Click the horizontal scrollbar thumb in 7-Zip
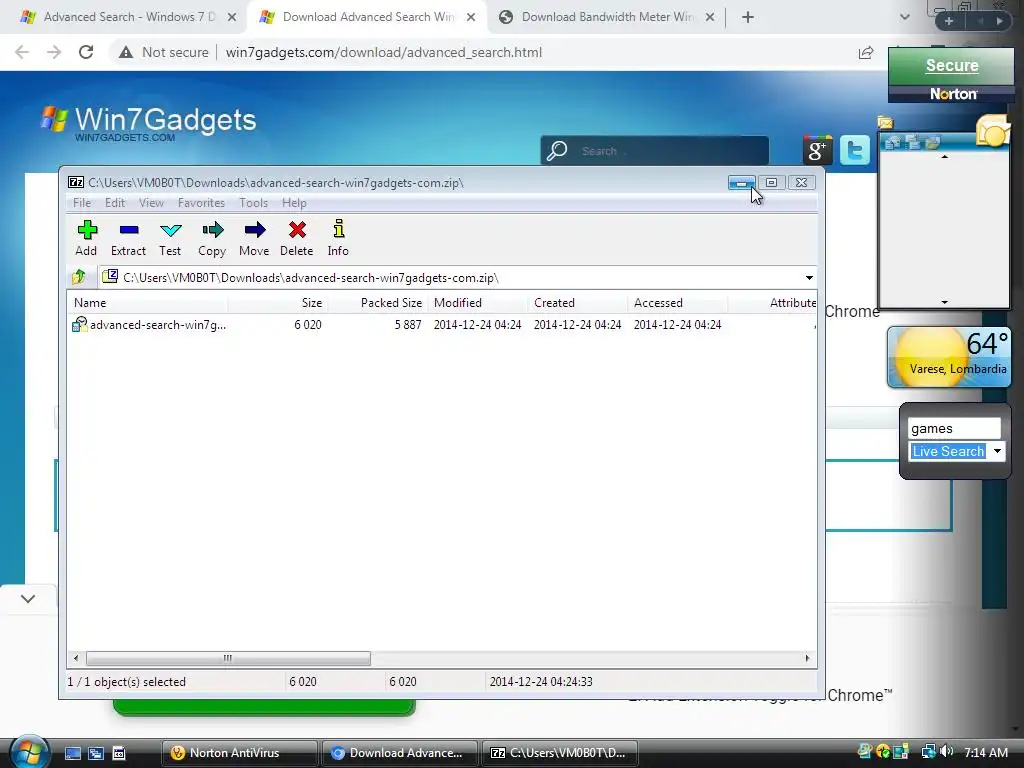The height and width of the screenshot is (768, 1024). coord(228,658)
